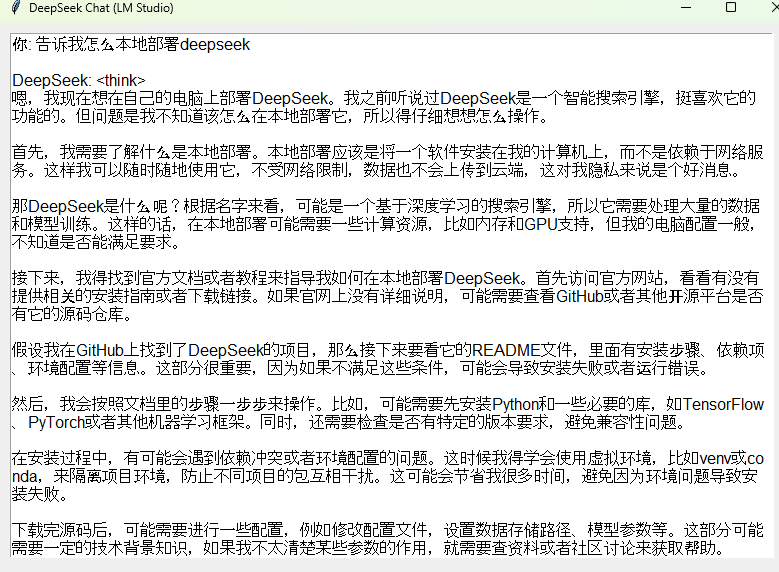This screenshot has width=779, height=572.
Task: Maximize the DeepSeek Chat window
Action: [x=731, y=7]
